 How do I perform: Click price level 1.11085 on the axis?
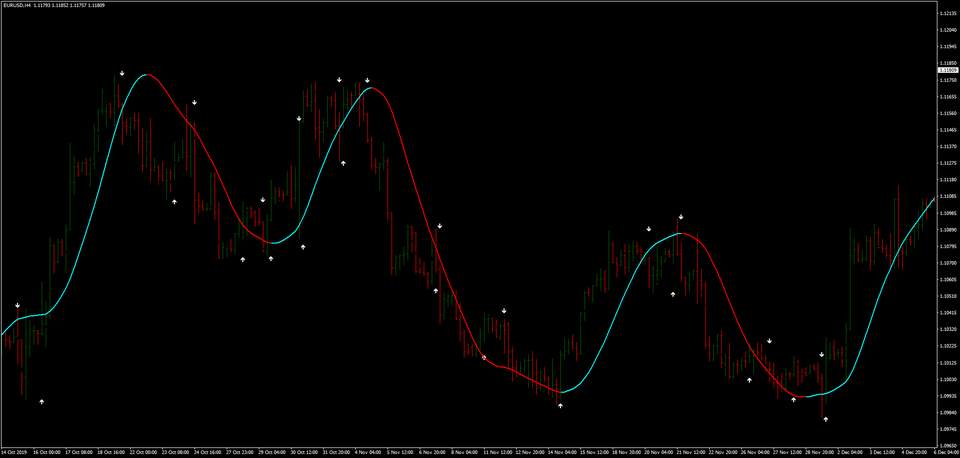point(948,196)
